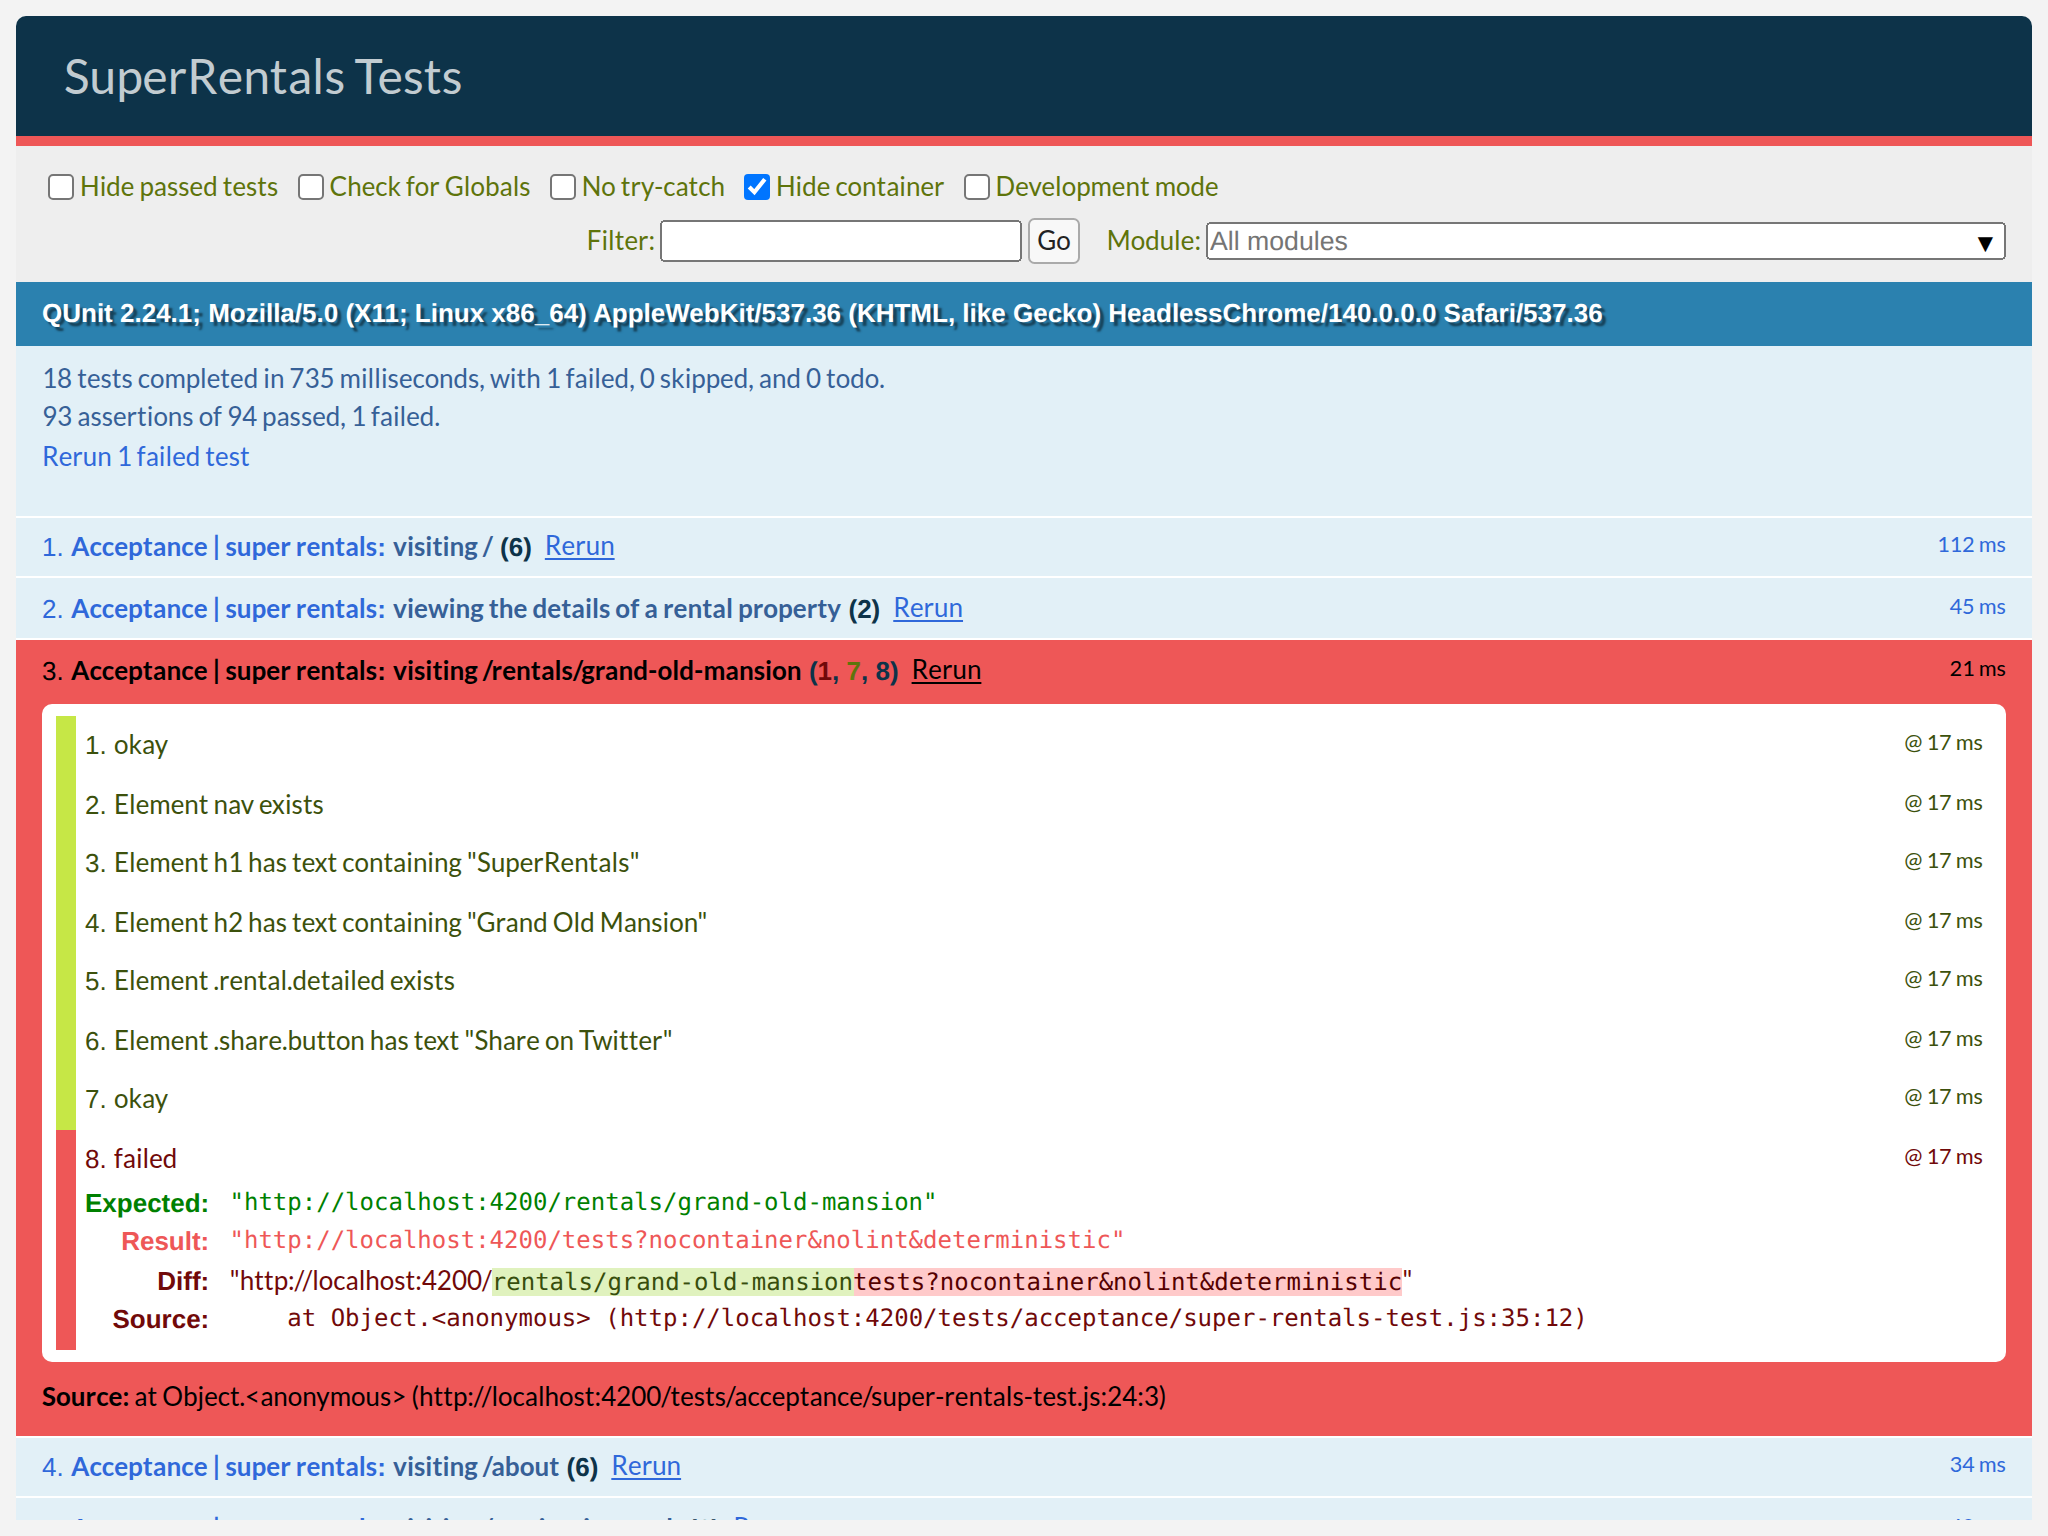Rerun the 'visiting /' acceptance test

(x=579, y=546)
